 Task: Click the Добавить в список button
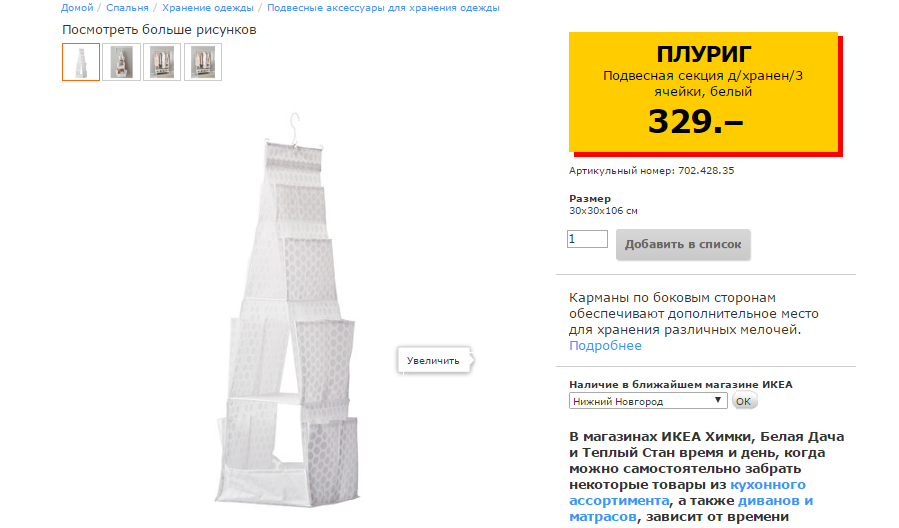point(683,245)
